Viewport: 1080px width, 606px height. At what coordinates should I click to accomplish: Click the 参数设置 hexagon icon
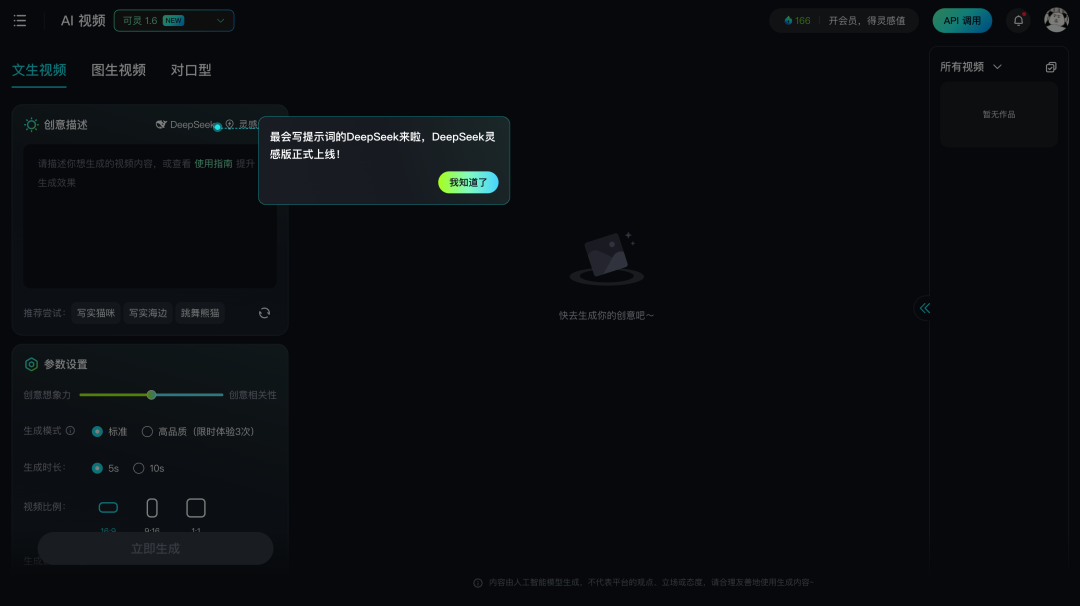click(x=31, y=364)
